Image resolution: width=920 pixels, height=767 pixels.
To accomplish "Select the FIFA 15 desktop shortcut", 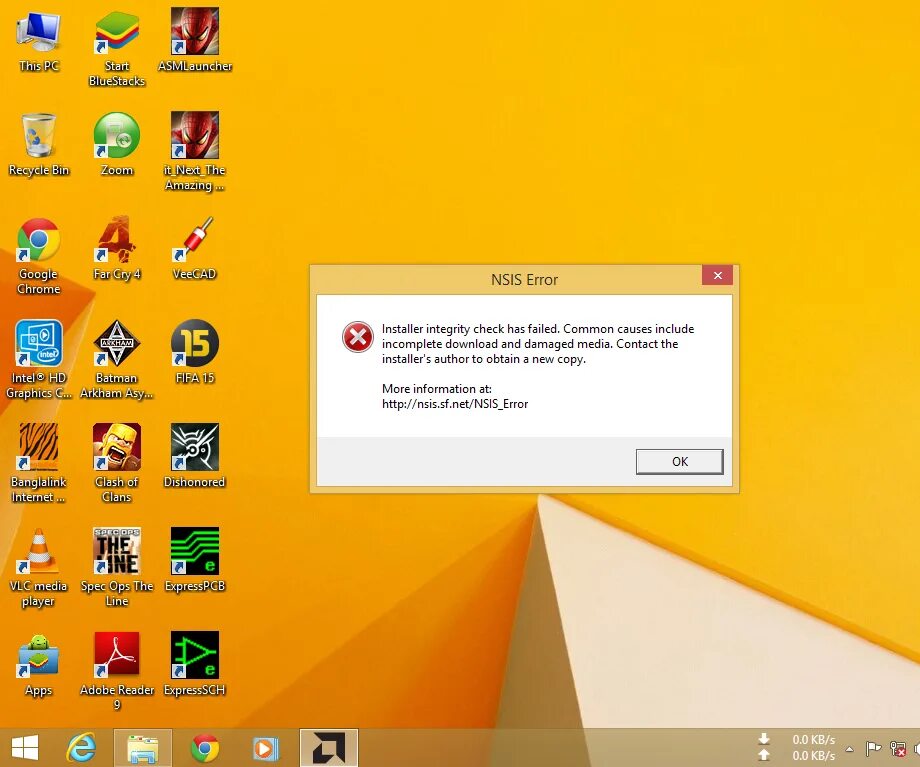I will (x=195, y=352).
